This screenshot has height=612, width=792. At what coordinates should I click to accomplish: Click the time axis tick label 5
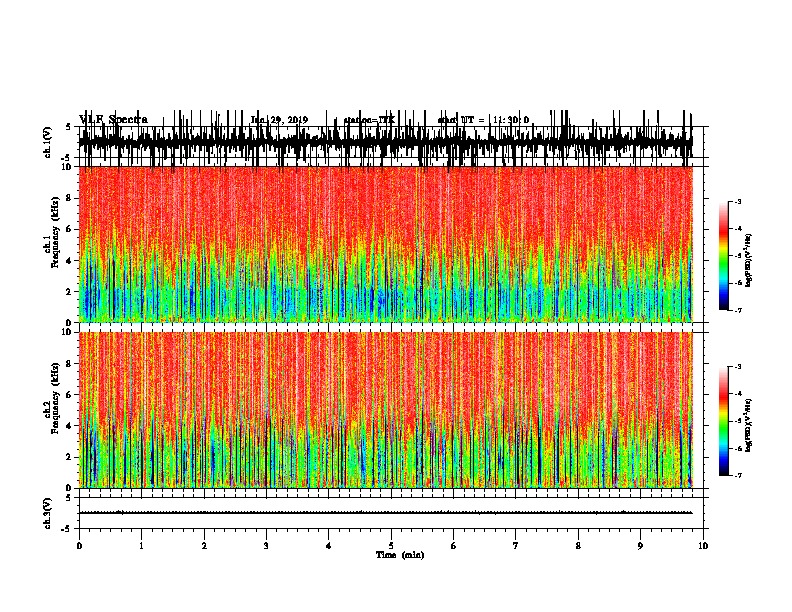391,546
